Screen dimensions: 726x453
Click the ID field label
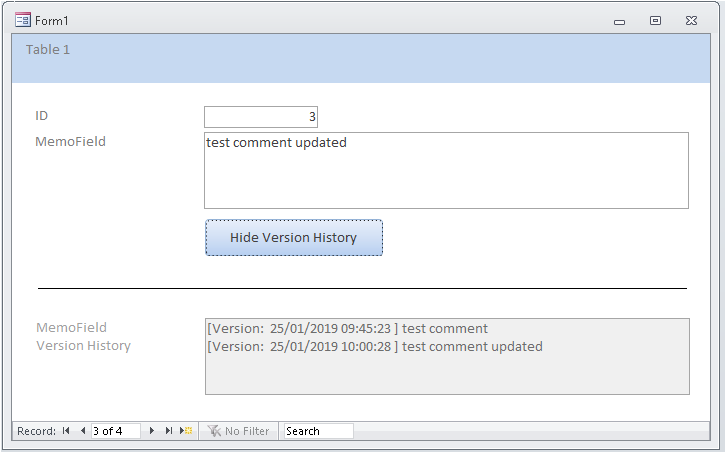42,116
